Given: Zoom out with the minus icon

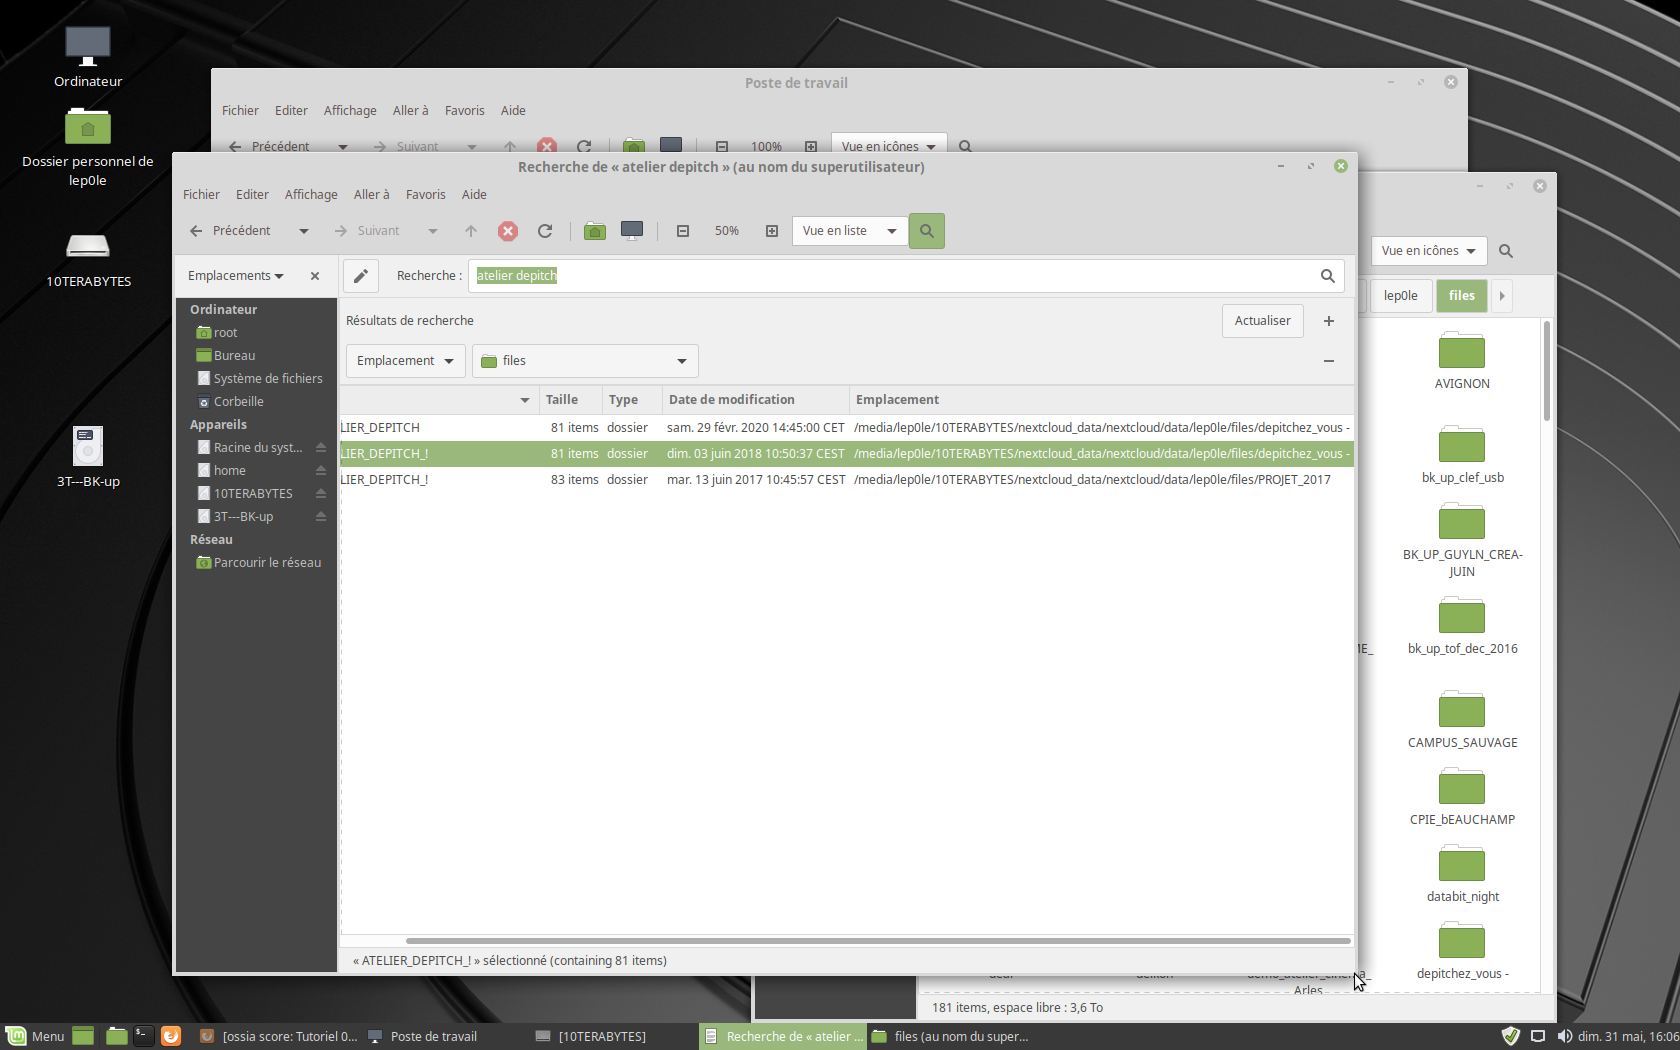Looking at the screenshot, I should [683, 231].
